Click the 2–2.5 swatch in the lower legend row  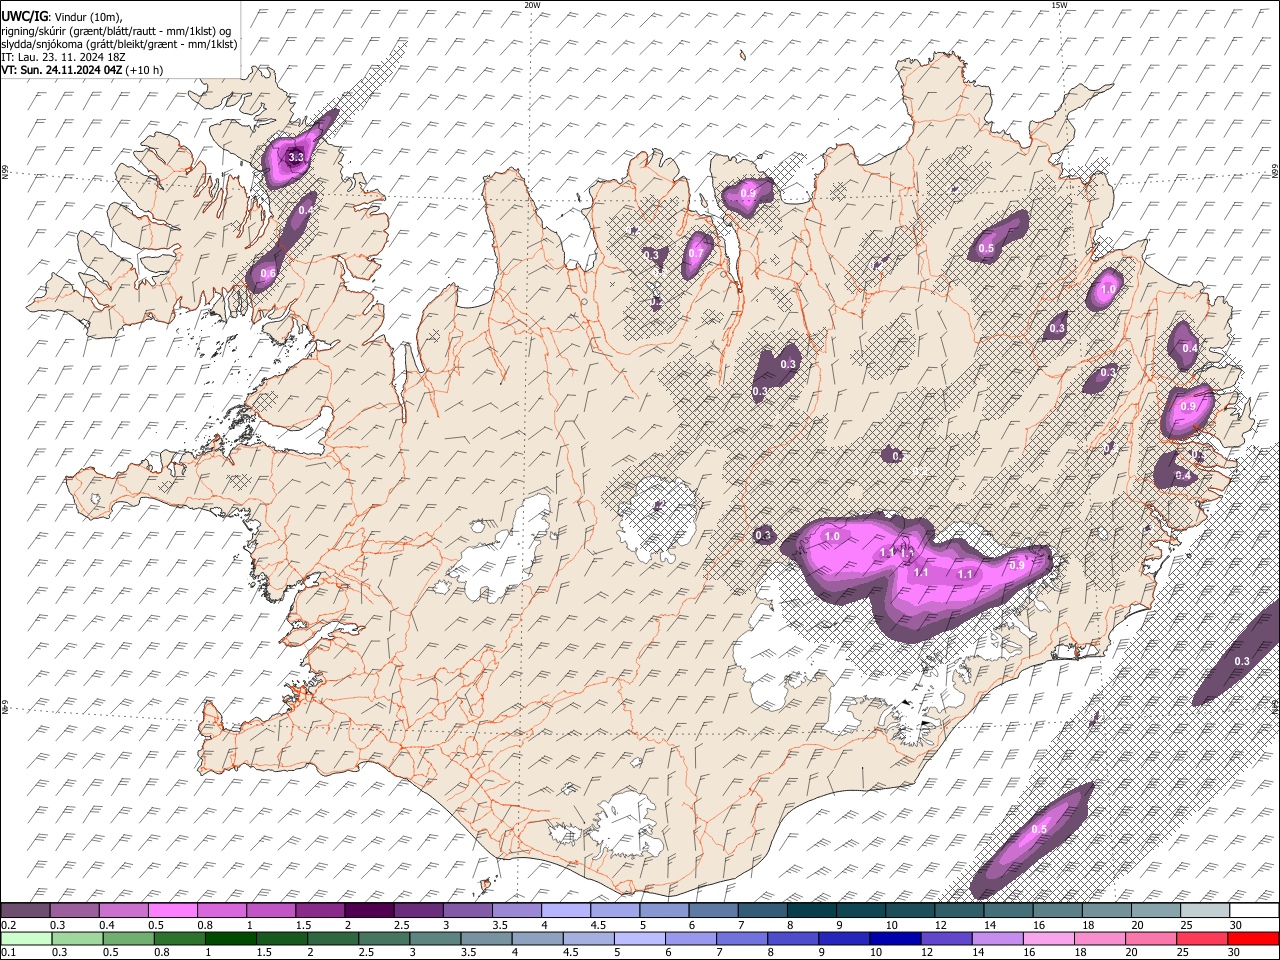click(333, 938)
